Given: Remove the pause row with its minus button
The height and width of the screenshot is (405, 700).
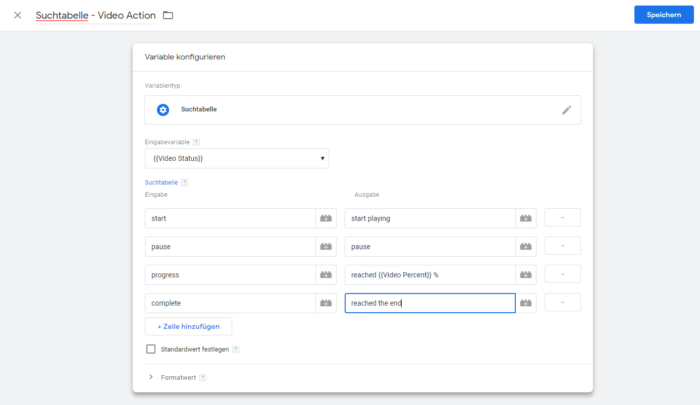Looking at the screenshot, I should click(x=562, y=246).
